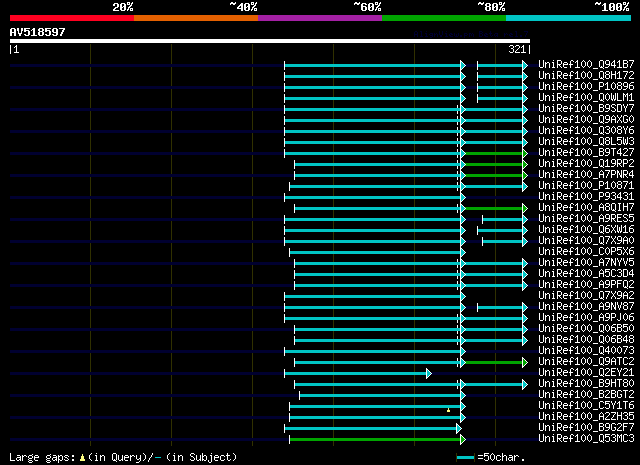Open hit UniRef100_Q8H172
Image resolution: width=640 pixels, height=465 pixels.
click(x=586, y=75)
